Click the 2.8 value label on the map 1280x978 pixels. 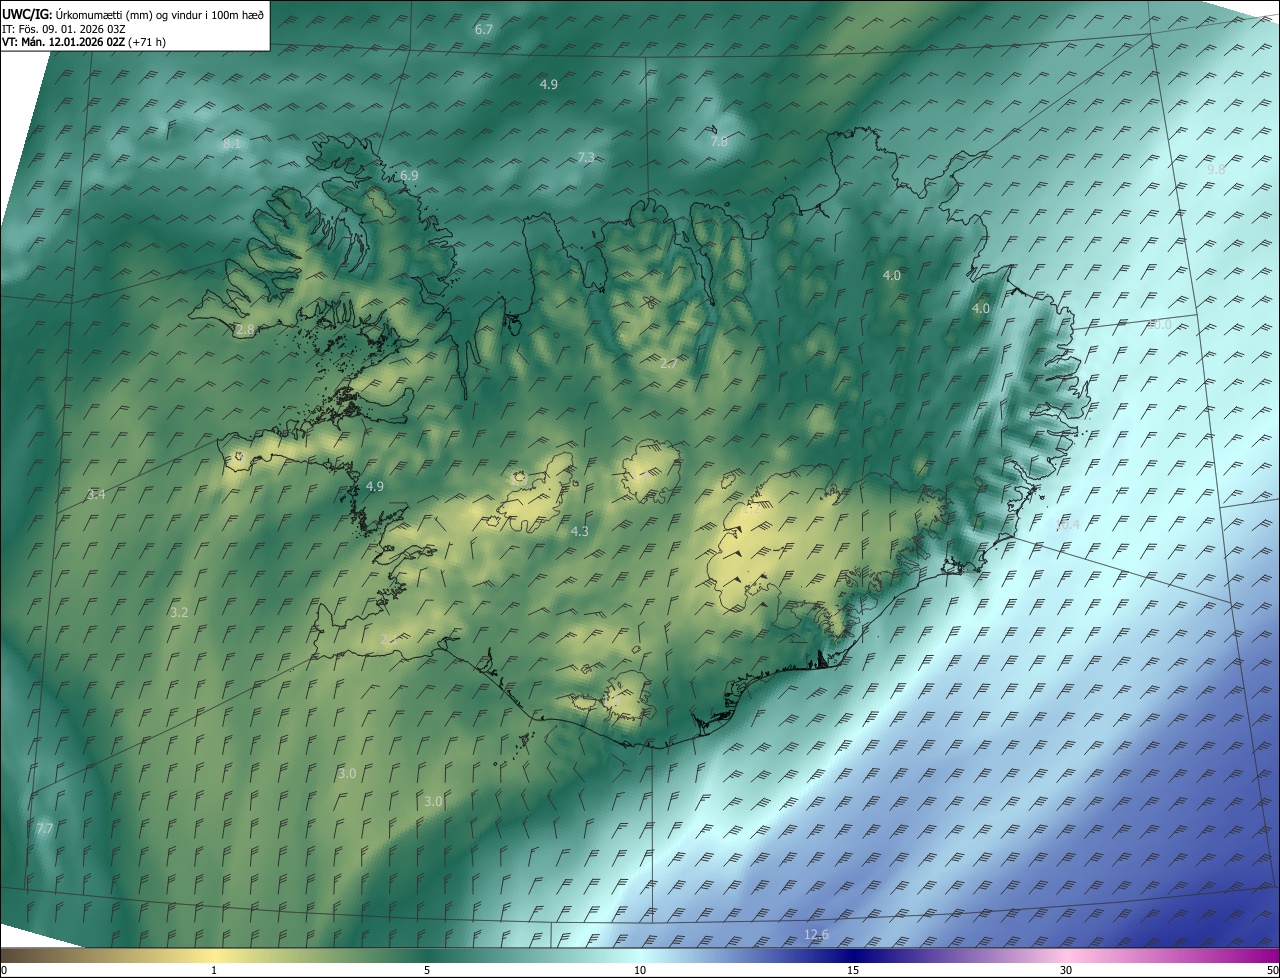point(245,329)
